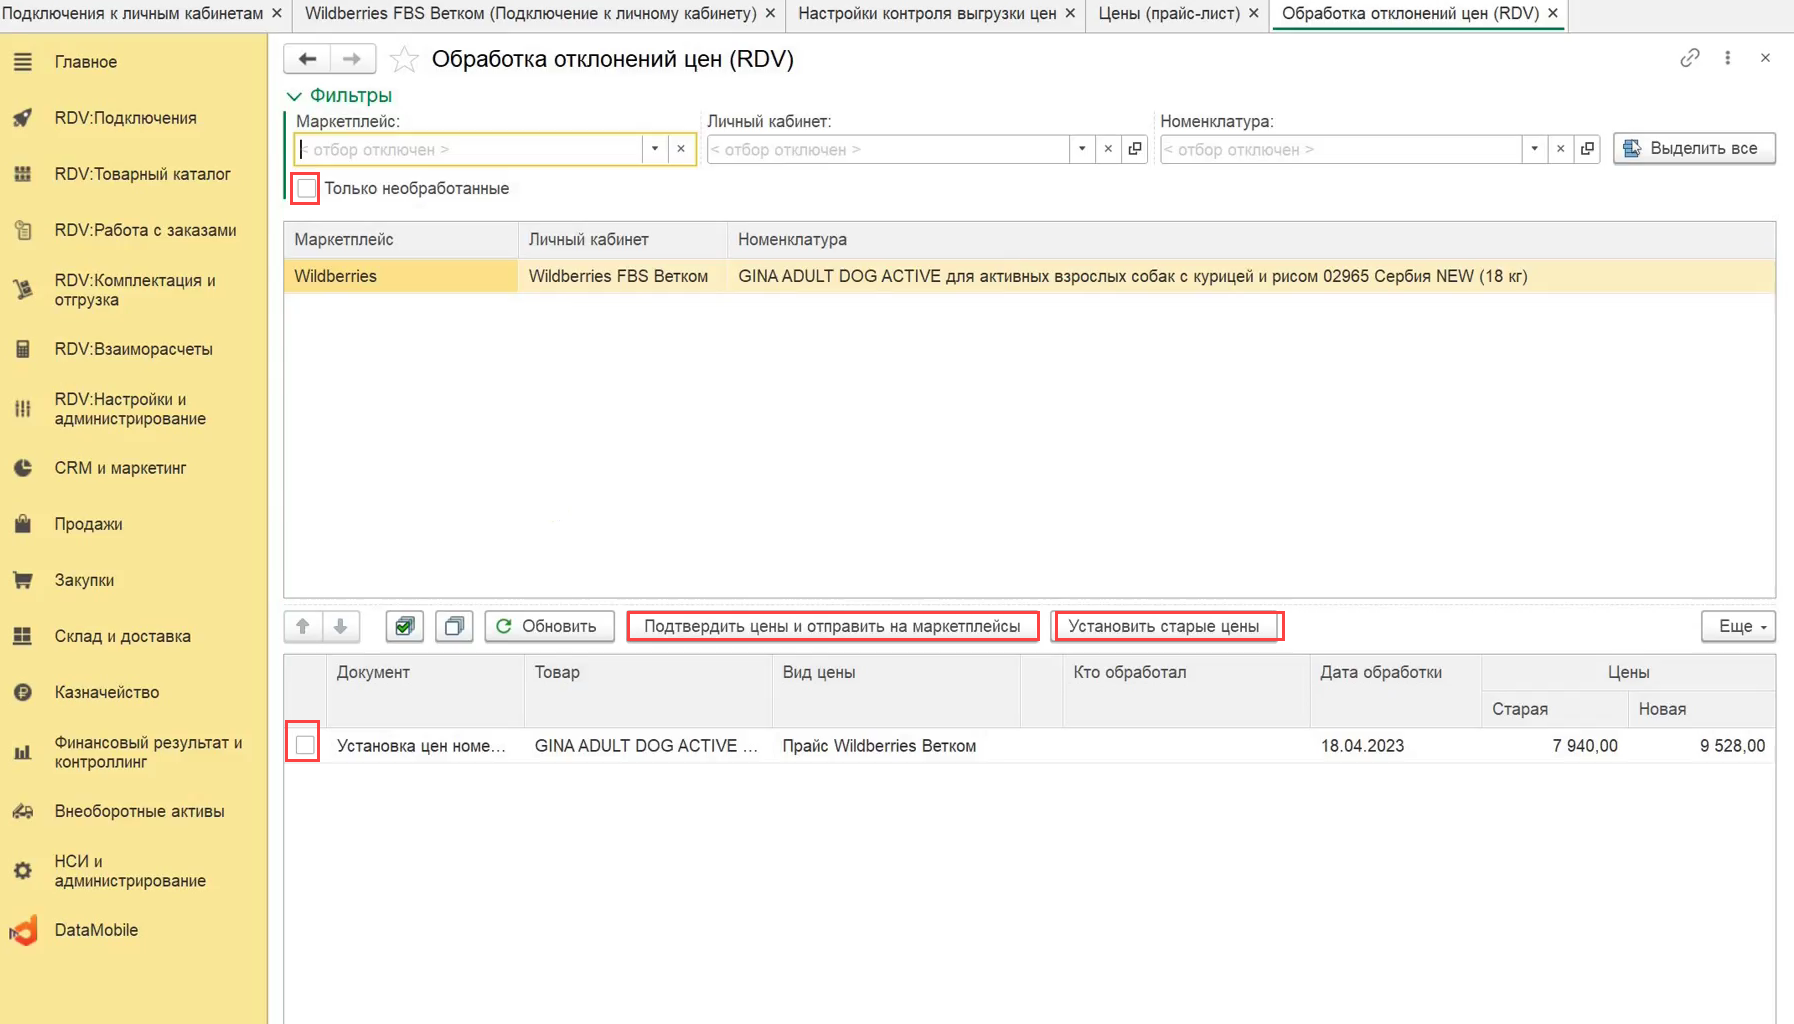Open the Номенклатура filter dropdown
The width and height of the screenshot is (1794, 1024).
(1534, 149)
